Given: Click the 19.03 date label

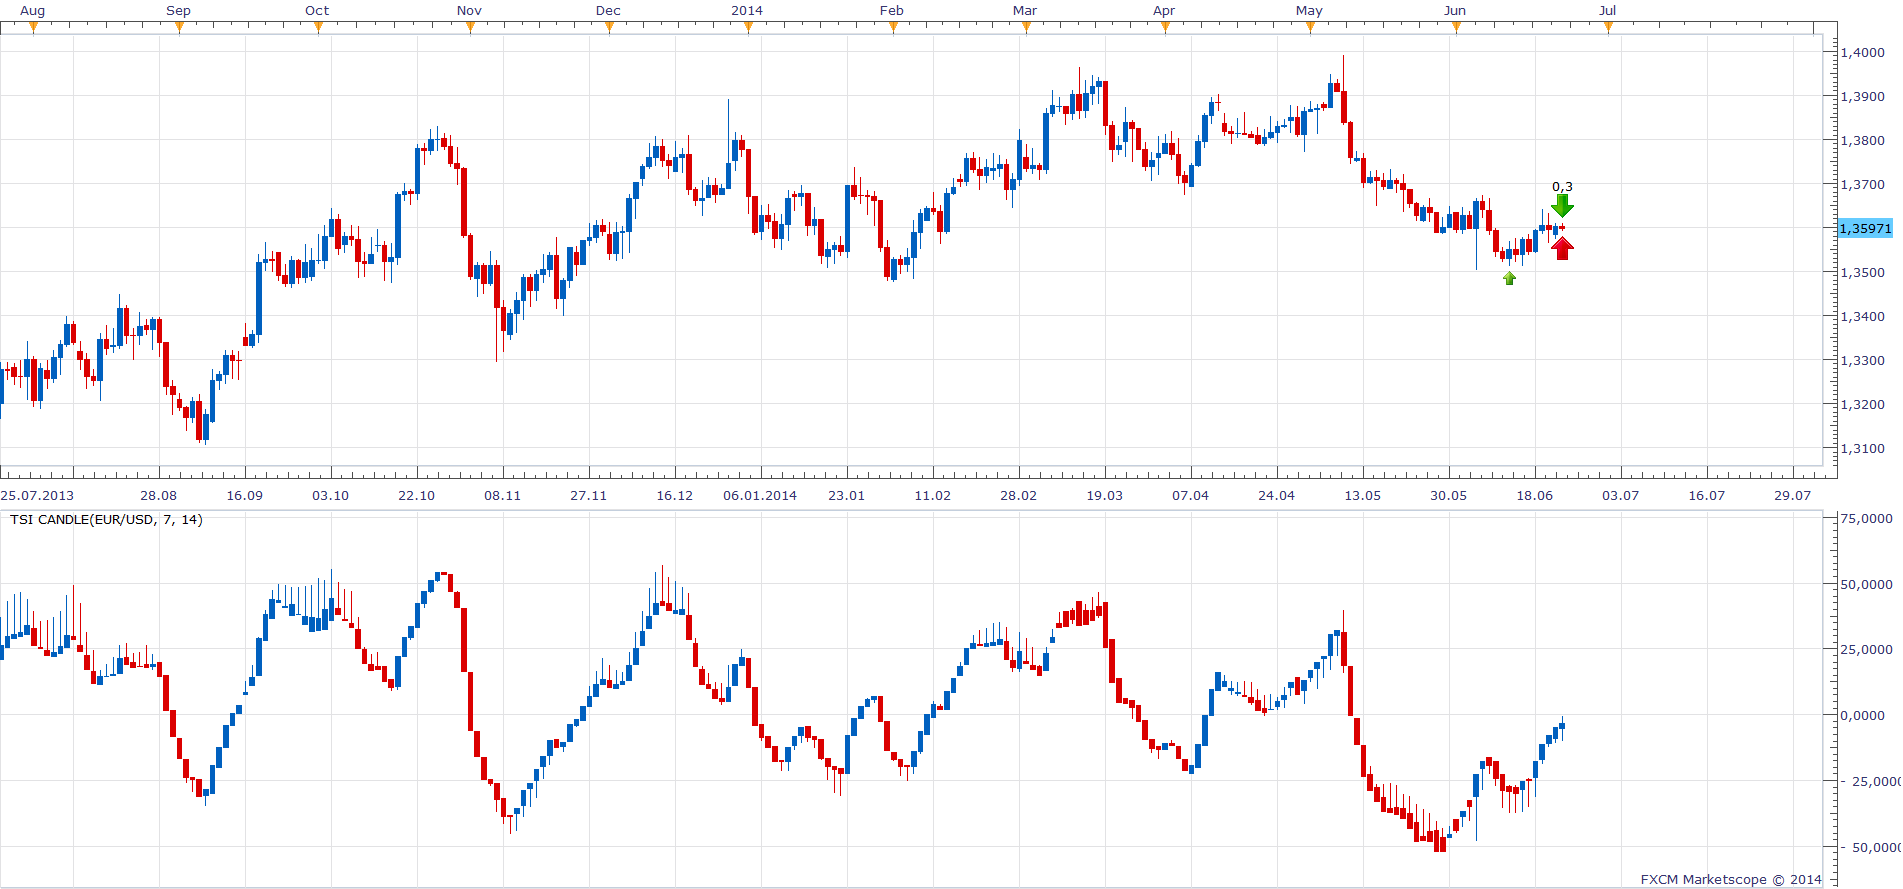Looking at the screenshot, I should point(1104,495).
